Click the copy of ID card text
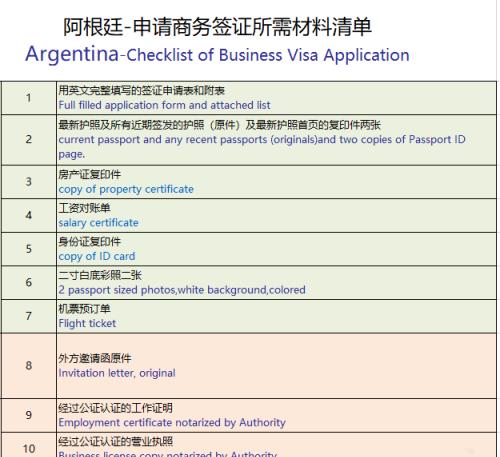This screenshot has height=457, width=500. point(97,256)
